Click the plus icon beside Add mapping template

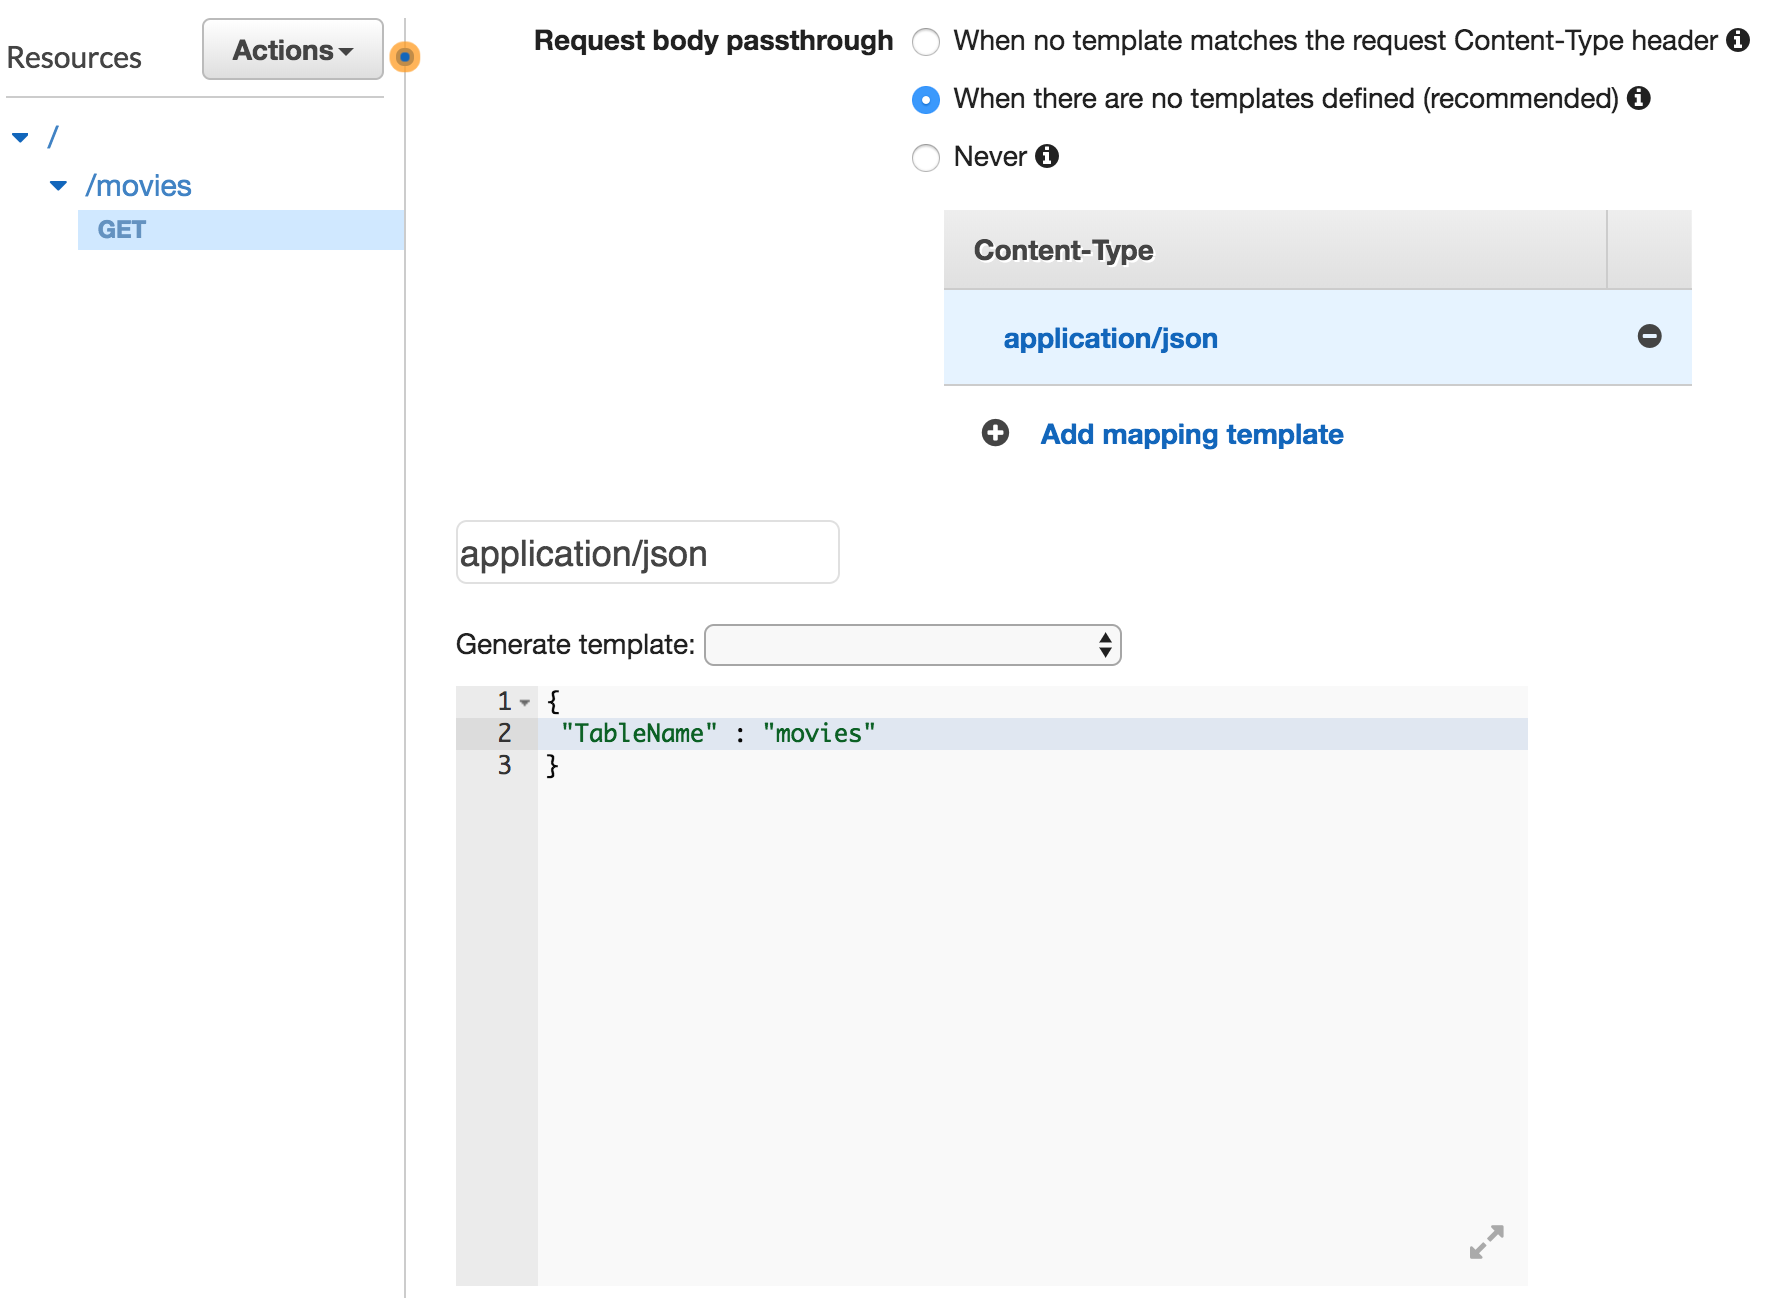pyautogui.click(x=995, y=434)
